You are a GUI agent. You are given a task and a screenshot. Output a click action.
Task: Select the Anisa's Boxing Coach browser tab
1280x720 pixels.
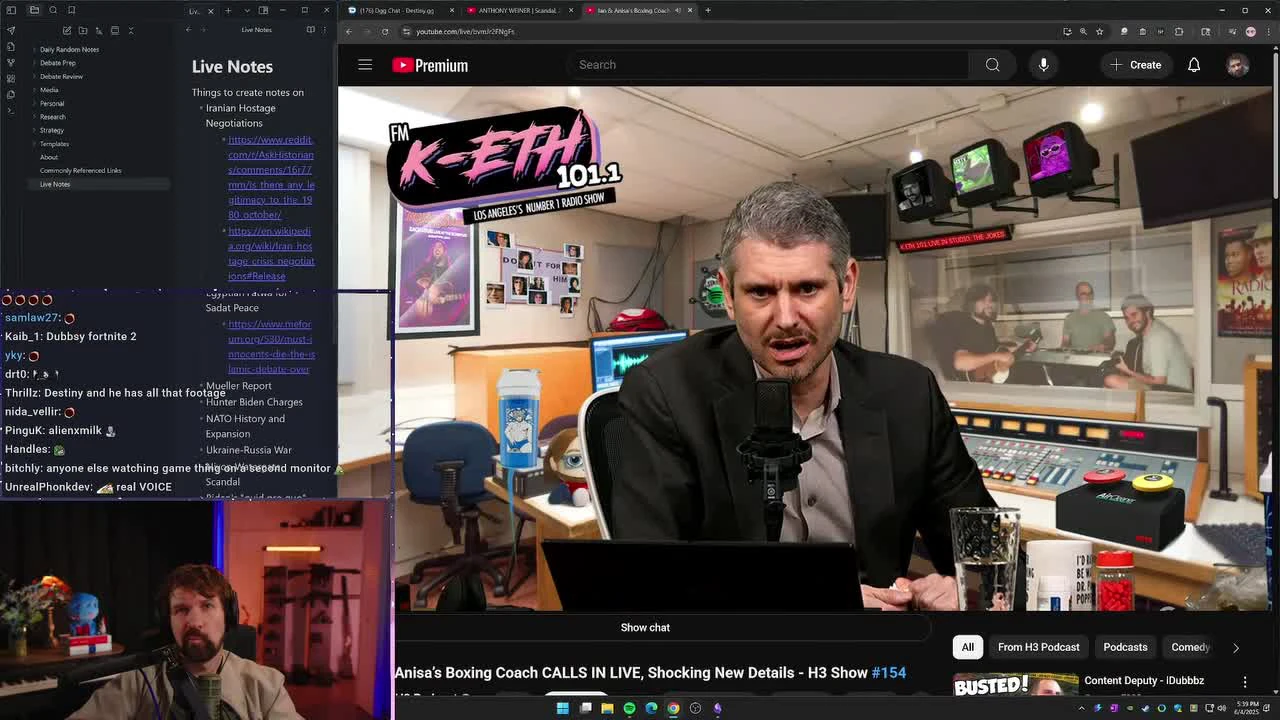pyautogui.click(x=638, y=10)
